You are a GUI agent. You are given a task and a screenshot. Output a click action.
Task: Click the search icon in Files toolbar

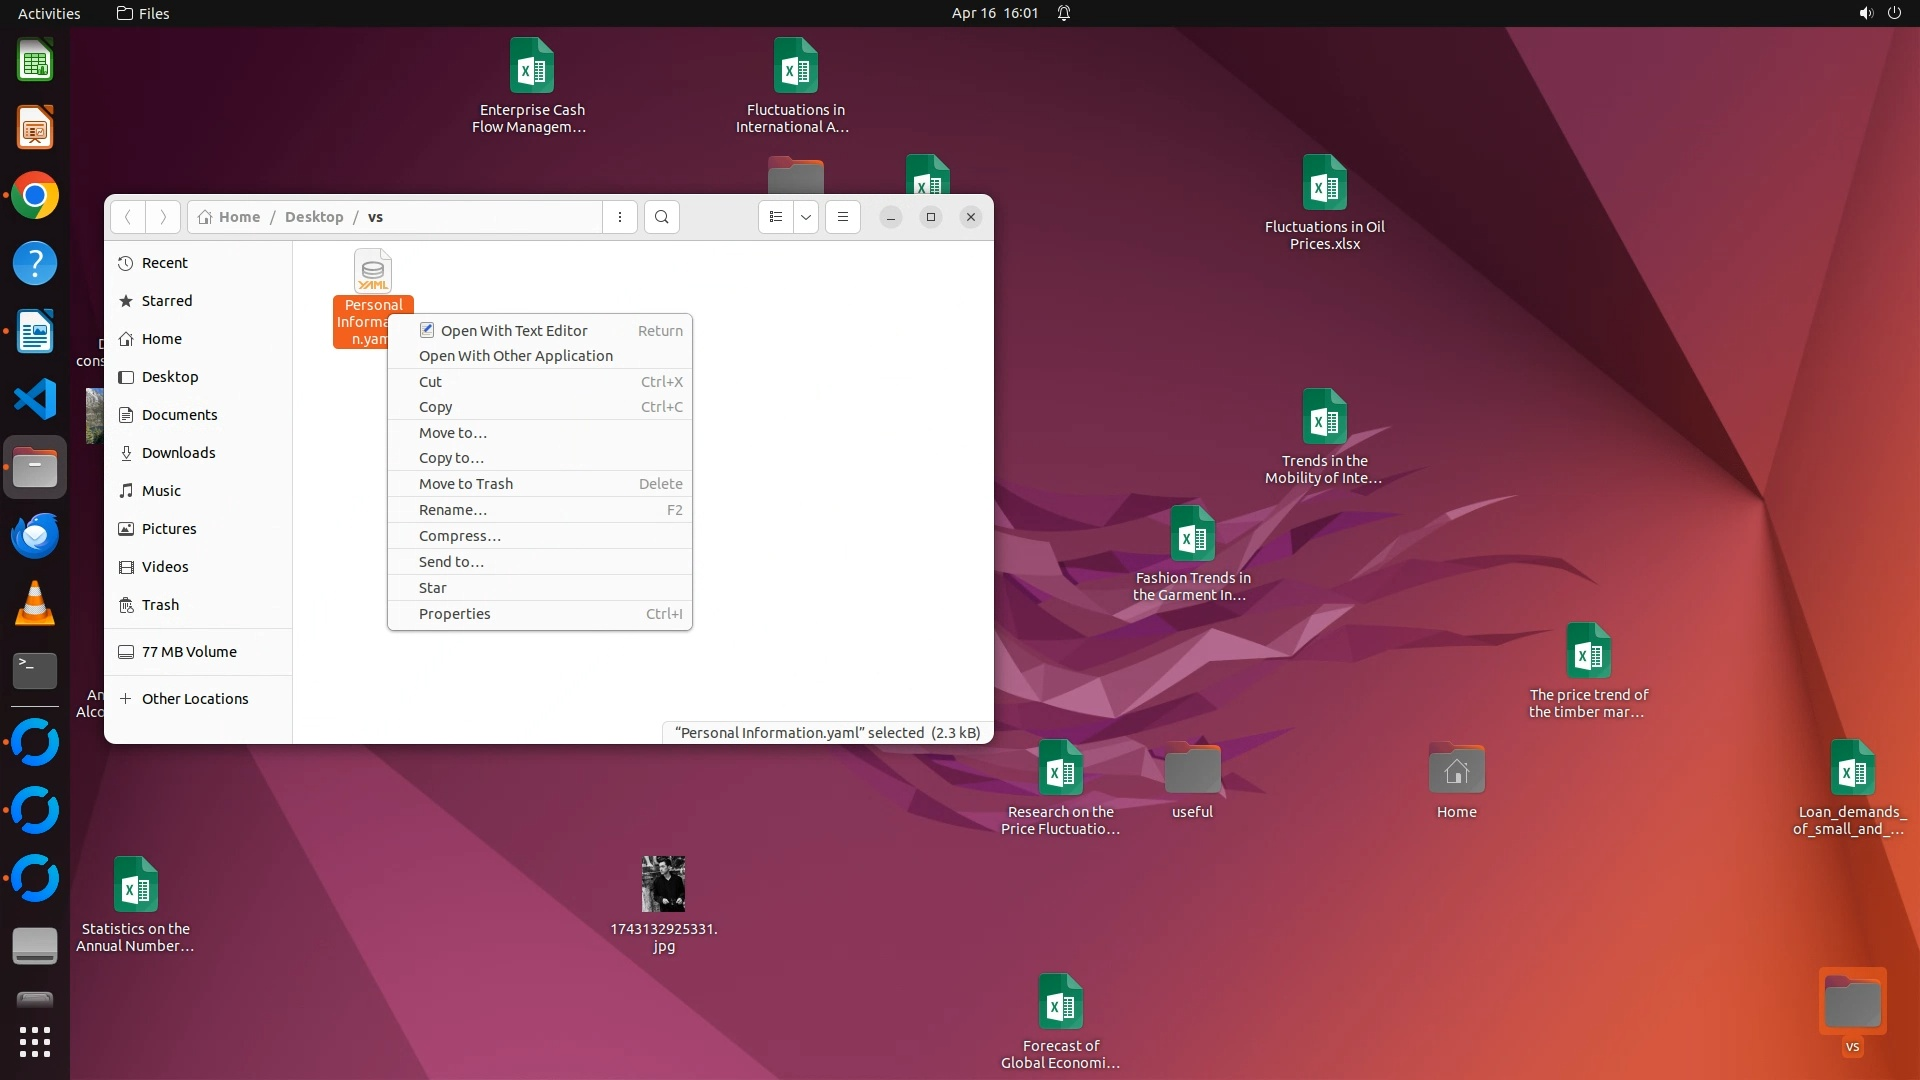click(661, 217)
